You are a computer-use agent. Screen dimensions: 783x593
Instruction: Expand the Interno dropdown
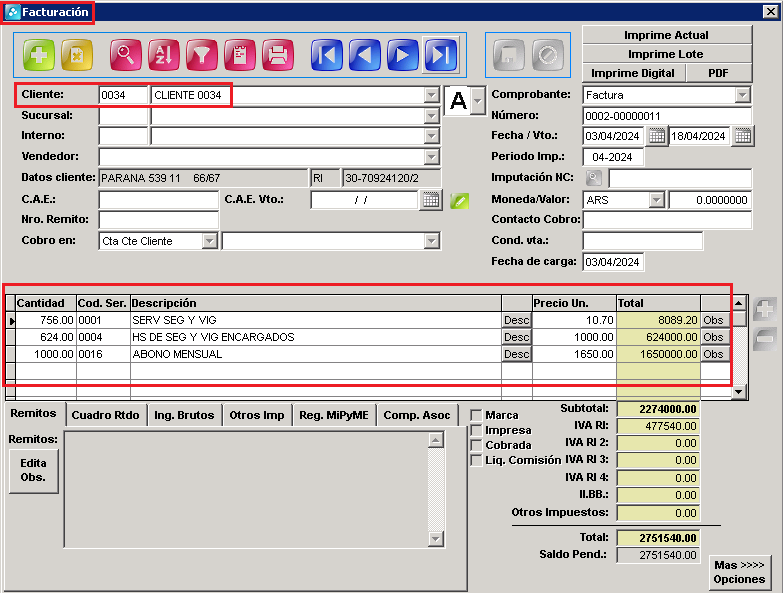[x=431, y=136]
